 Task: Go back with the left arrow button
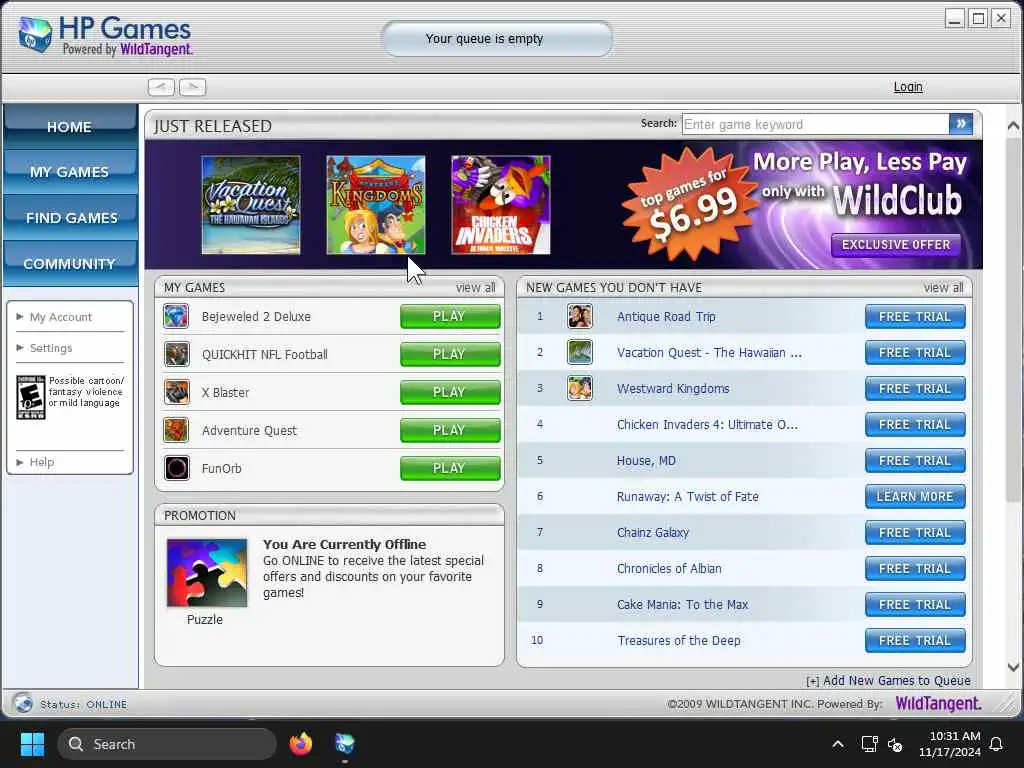click(161, 87)
